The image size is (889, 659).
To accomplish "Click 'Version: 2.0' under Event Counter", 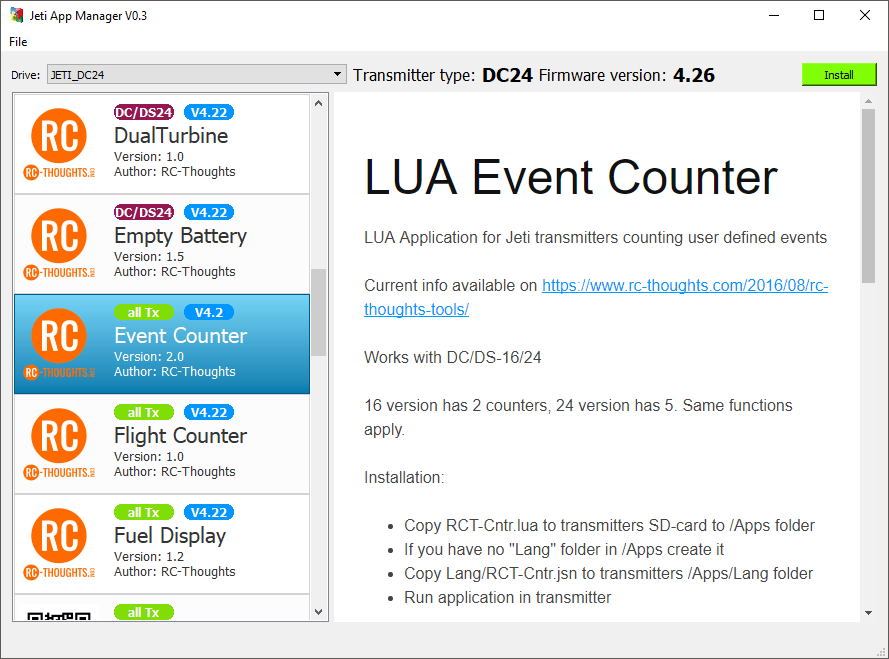I will point(149,357).
